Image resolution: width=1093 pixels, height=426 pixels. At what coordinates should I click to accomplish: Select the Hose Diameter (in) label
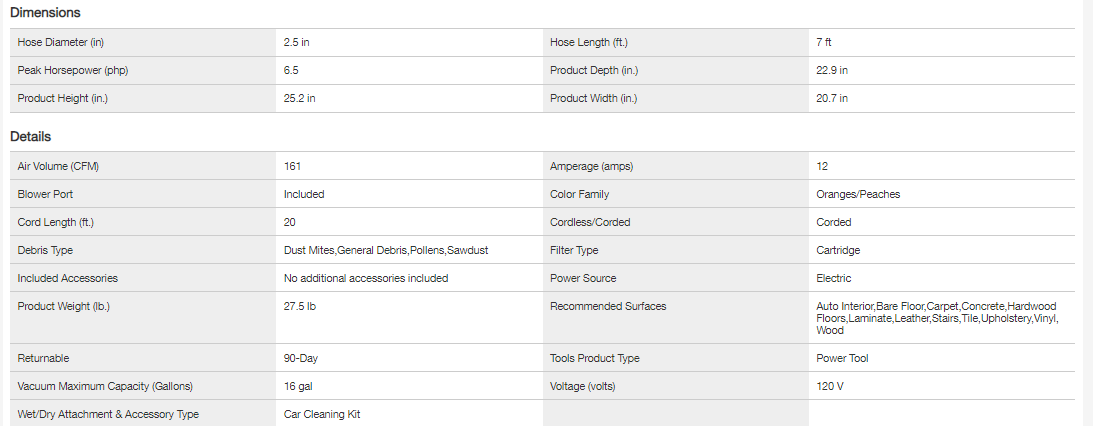click(61, 43)
